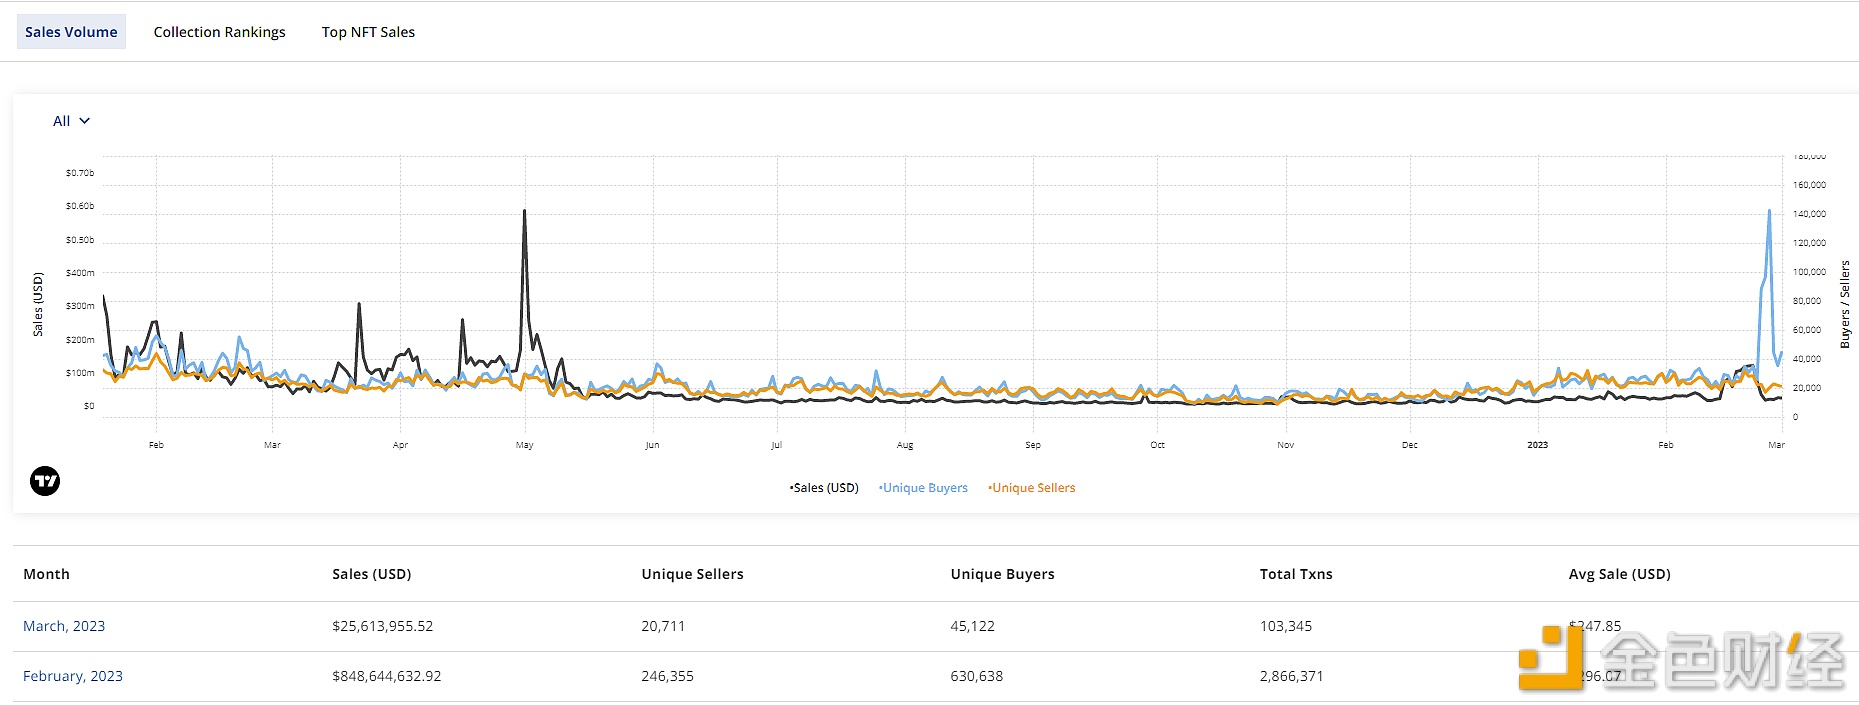Click the Nov label on the x-axis
1859x705 pixels.
[x=1285, y=445]
